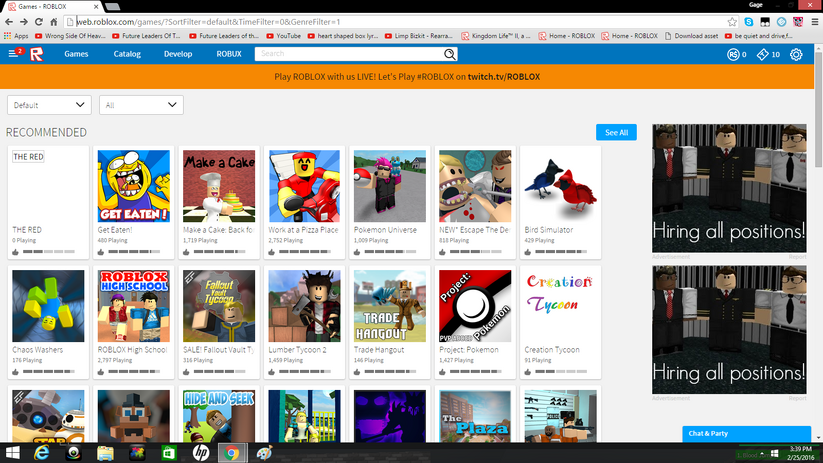Image resolution: width=823 pixels, height=463 pixels.
Task: Open the Windows Store taskbar icon
Action: (168, 453)
